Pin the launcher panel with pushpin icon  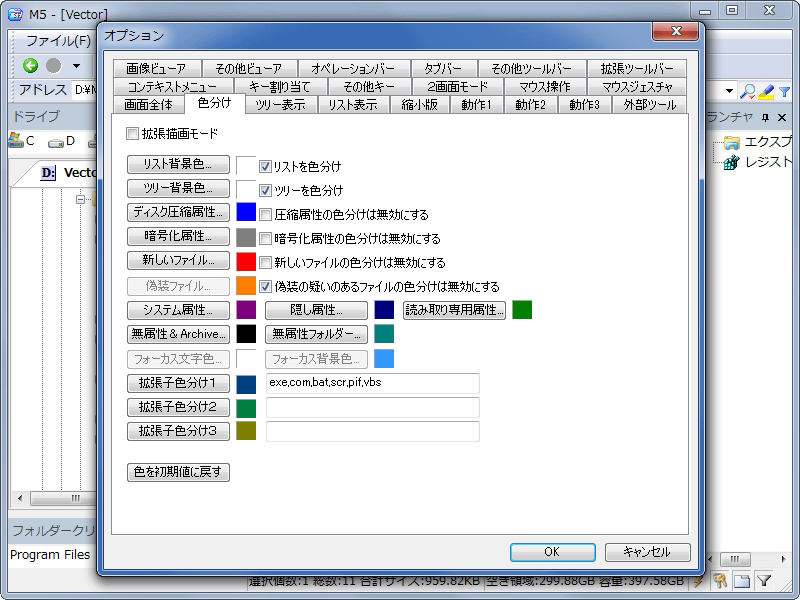pos(765,117)
